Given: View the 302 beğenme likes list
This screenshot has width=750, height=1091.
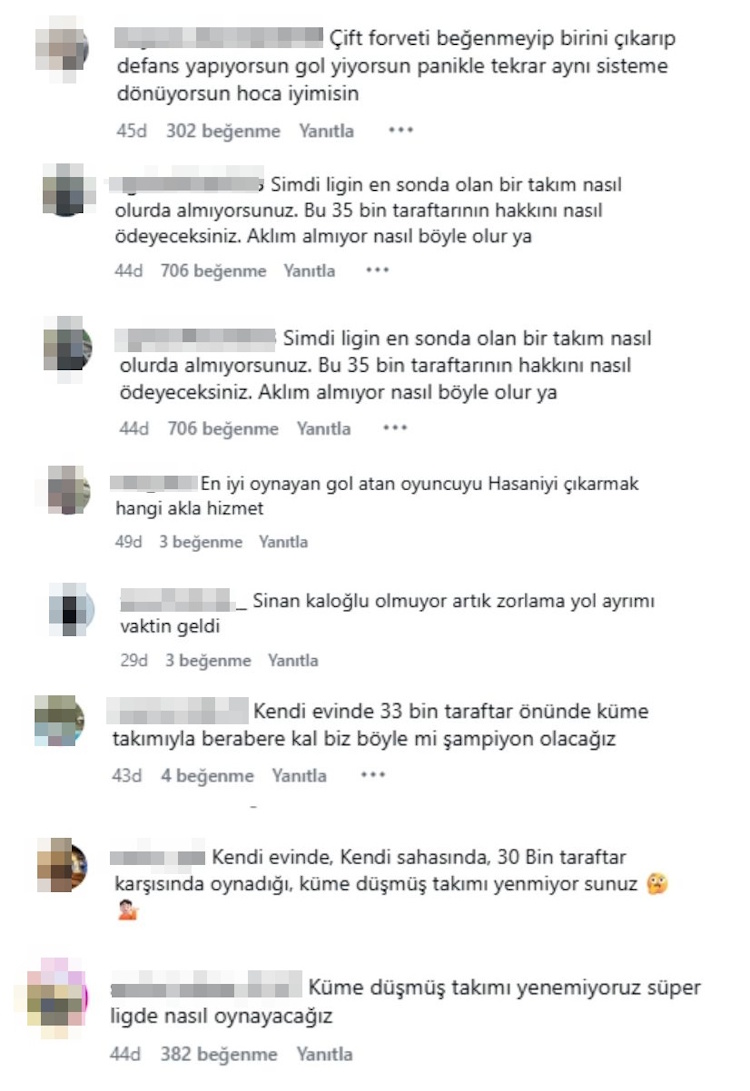Looking at the screenshot, I should [223, 131].
